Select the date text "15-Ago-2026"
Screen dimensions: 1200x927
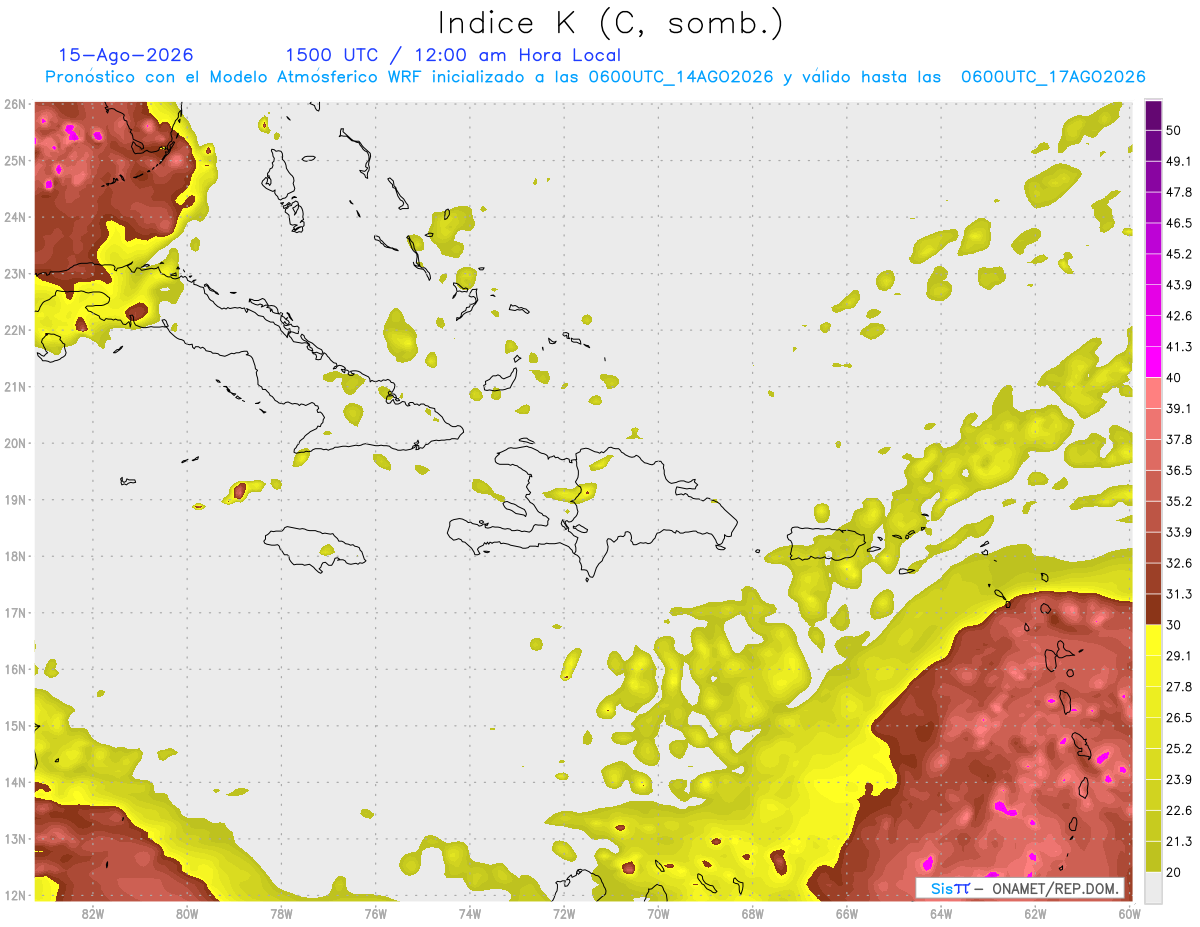point(126,55)
